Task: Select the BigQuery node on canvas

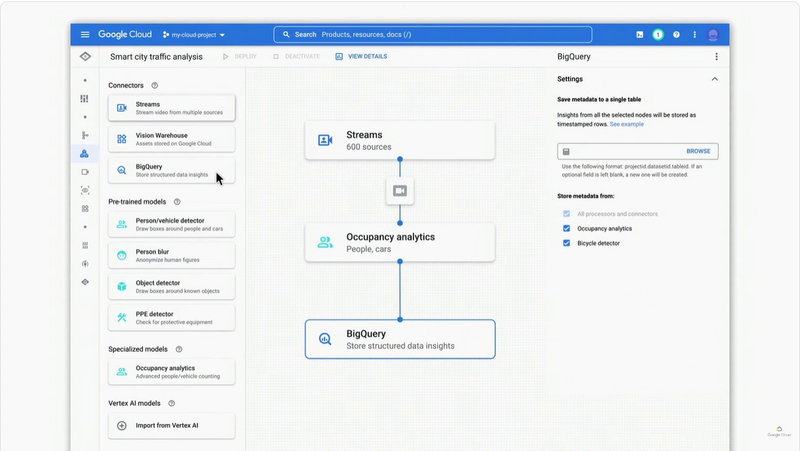Action: point(400,339)
